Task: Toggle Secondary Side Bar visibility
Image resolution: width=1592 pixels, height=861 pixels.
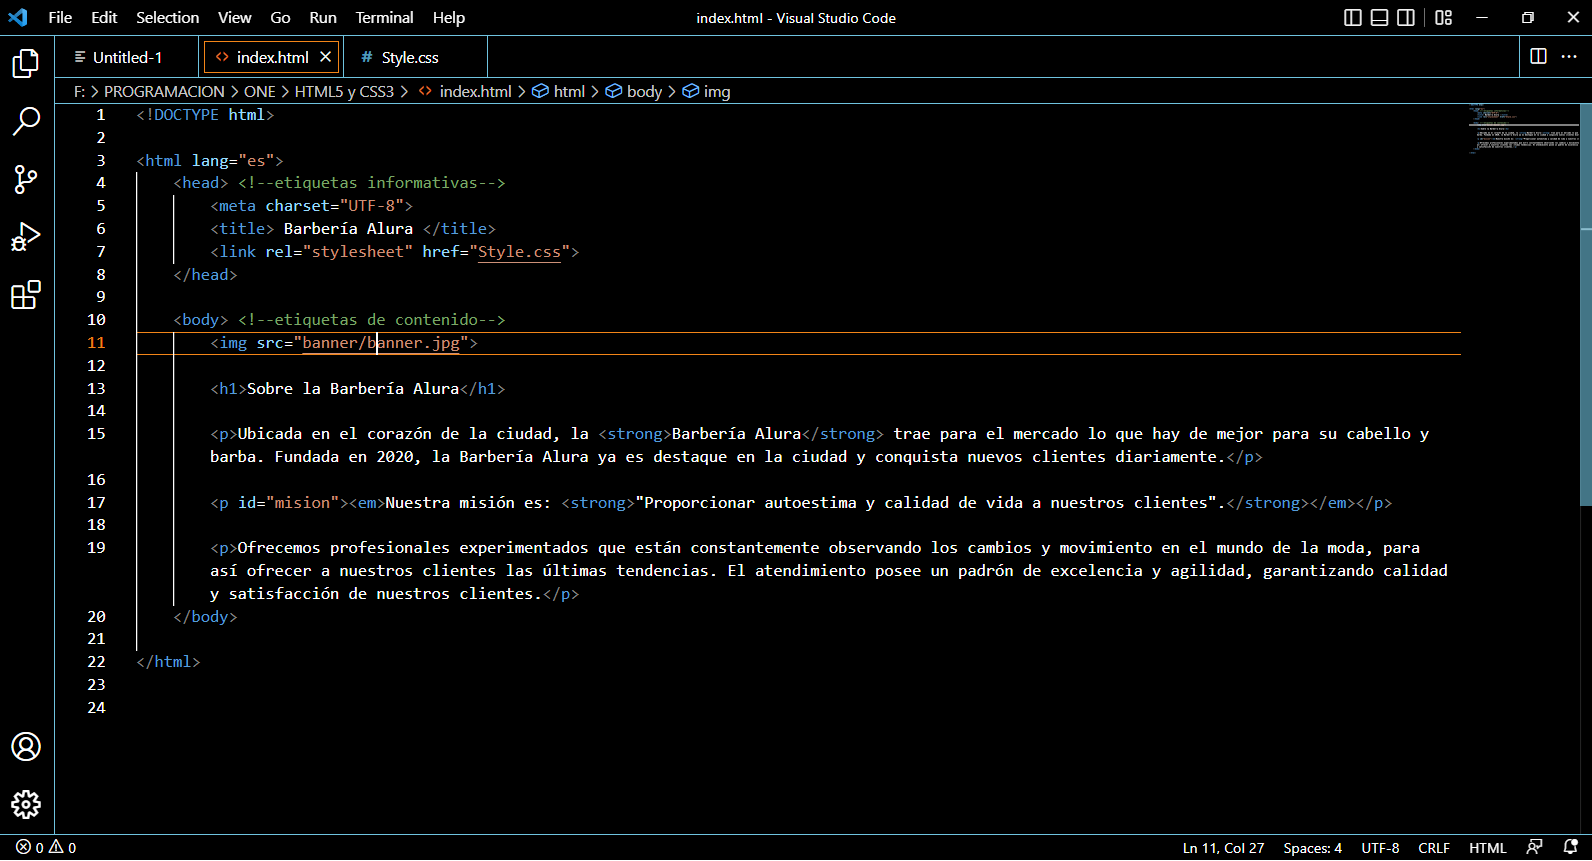Action: pos(1406,18)
